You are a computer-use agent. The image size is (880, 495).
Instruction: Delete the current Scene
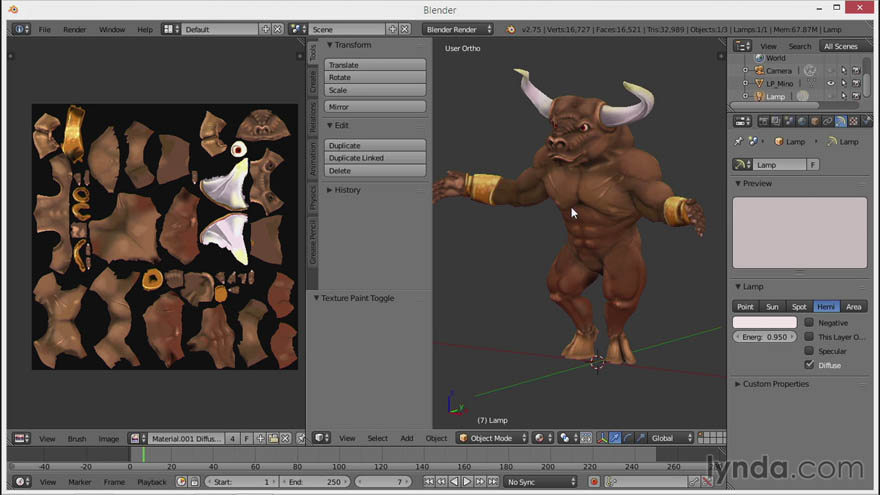404,29
